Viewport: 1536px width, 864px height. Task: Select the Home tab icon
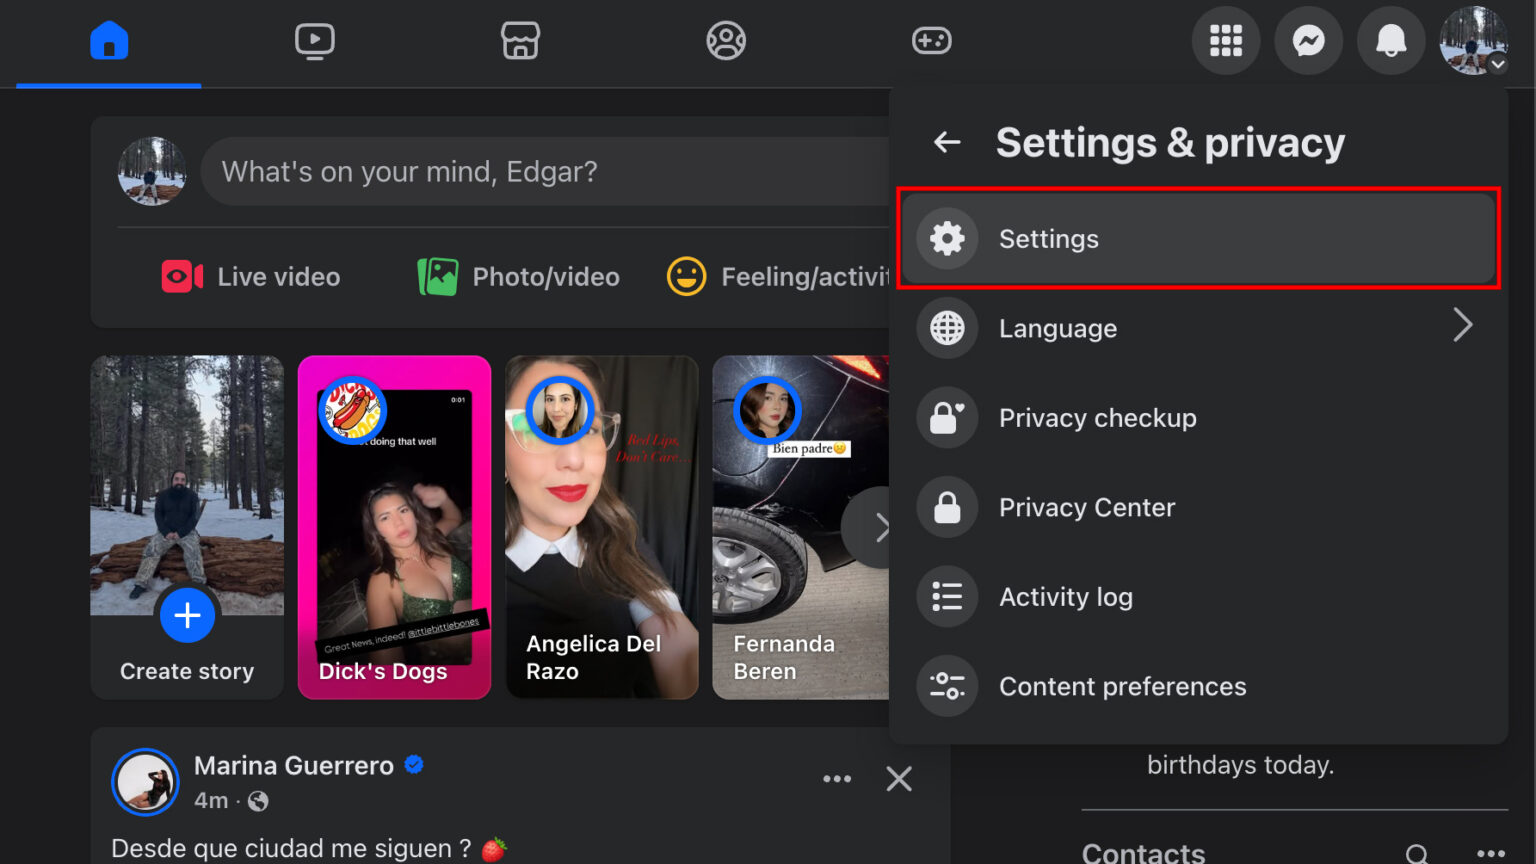(x=107, y=40)
